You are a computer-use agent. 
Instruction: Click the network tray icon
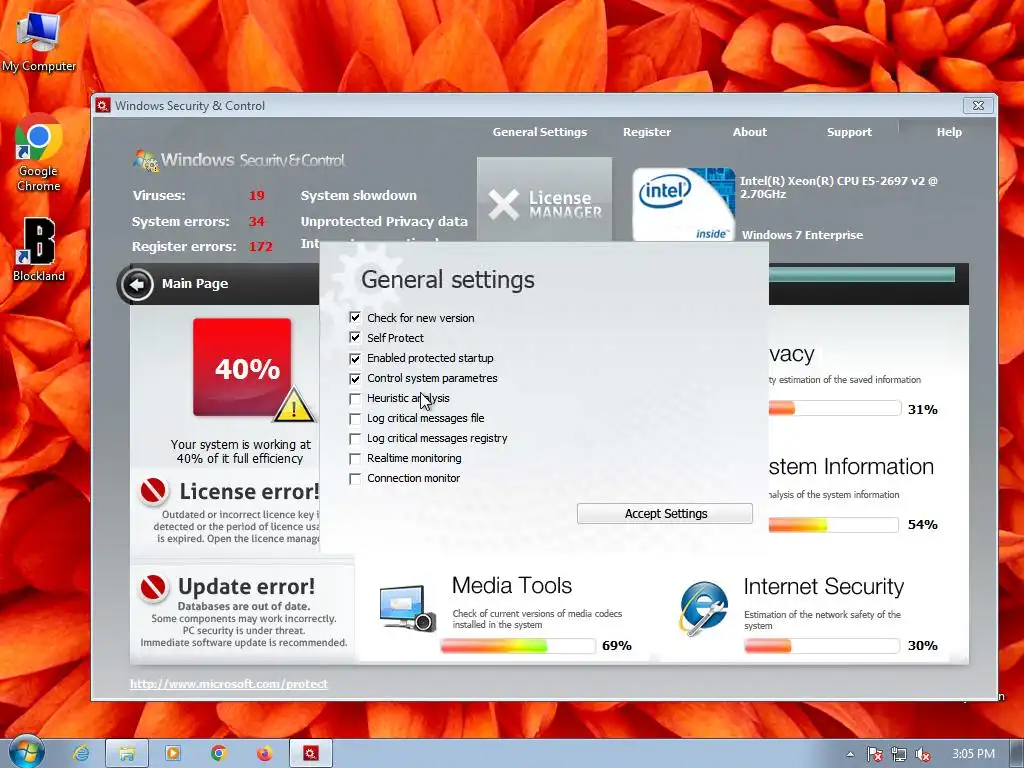899,754
